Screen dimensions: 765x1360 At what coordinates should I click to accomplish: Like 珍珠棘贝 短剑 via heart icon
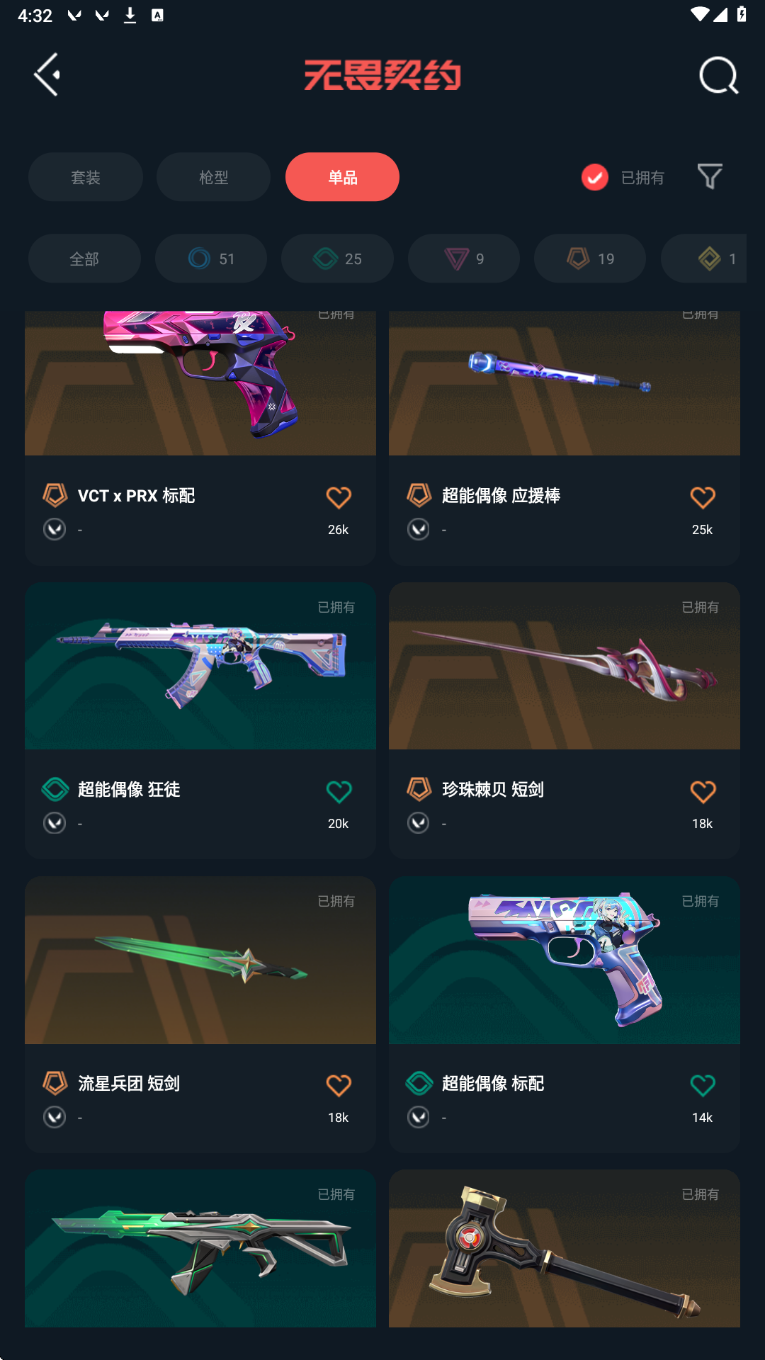[x=703, y=791]
